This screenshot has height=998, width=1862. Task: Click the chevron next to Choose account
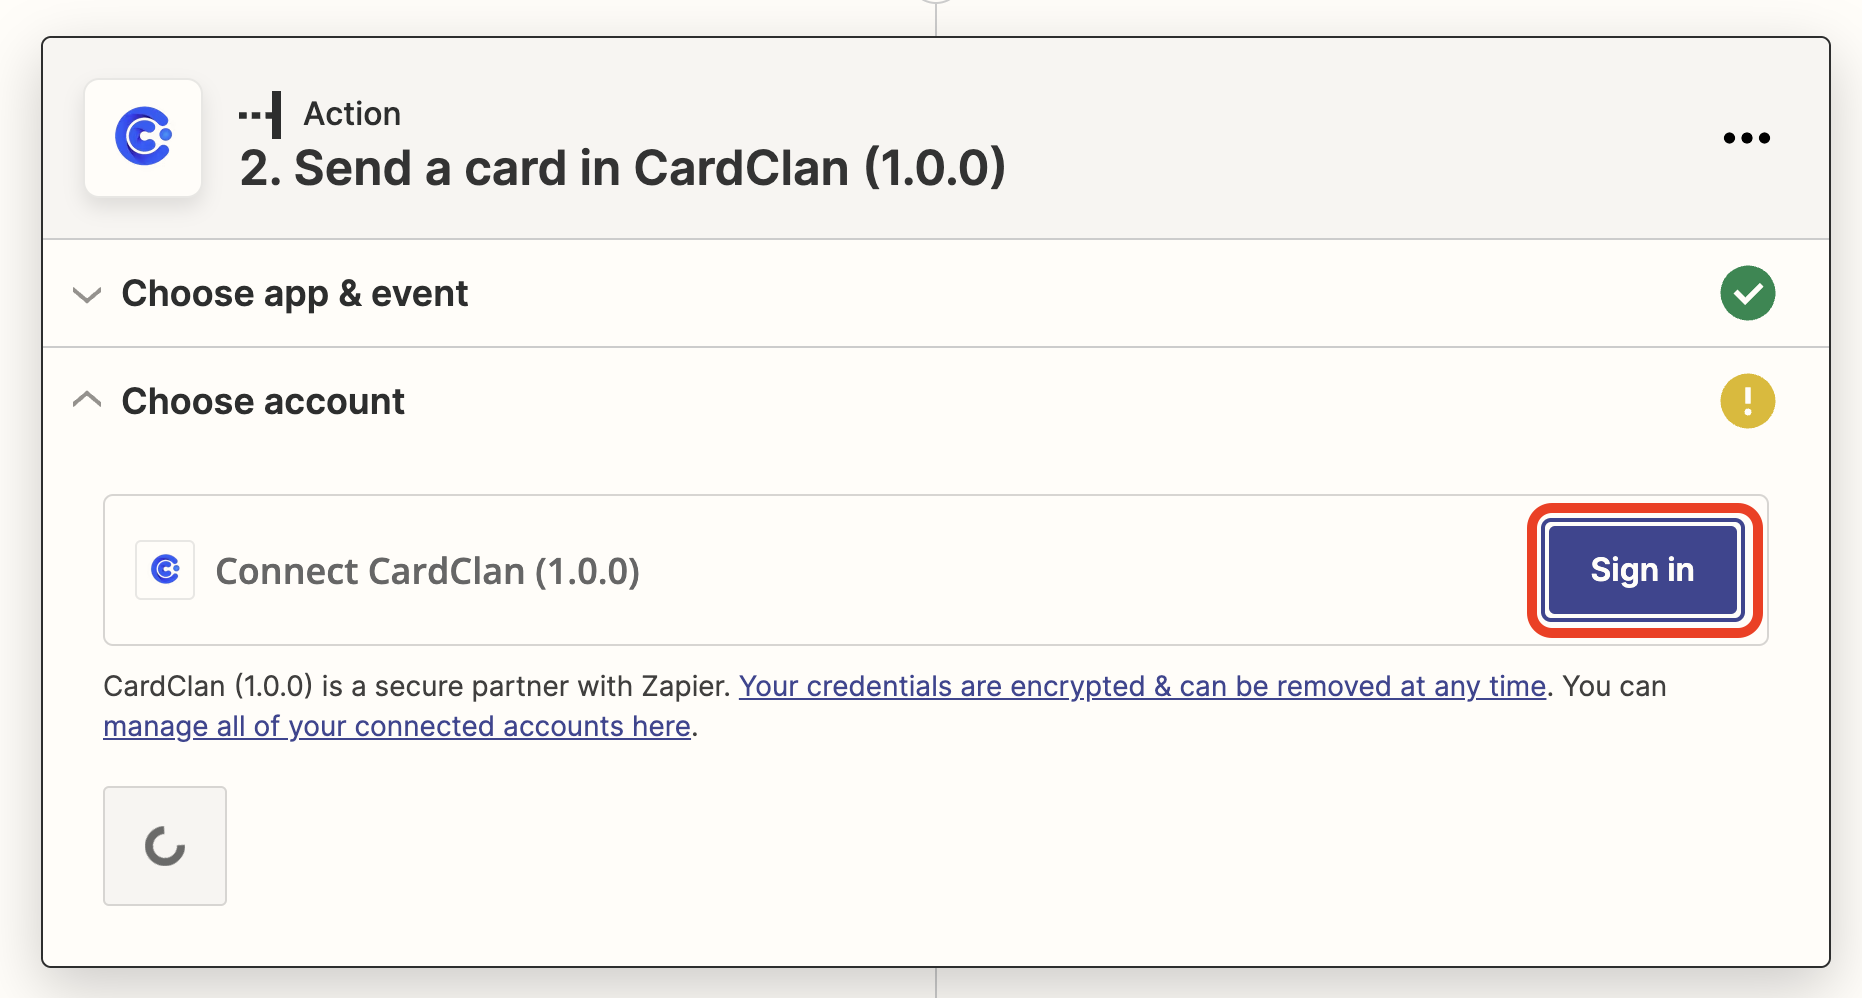click(87, 399)
